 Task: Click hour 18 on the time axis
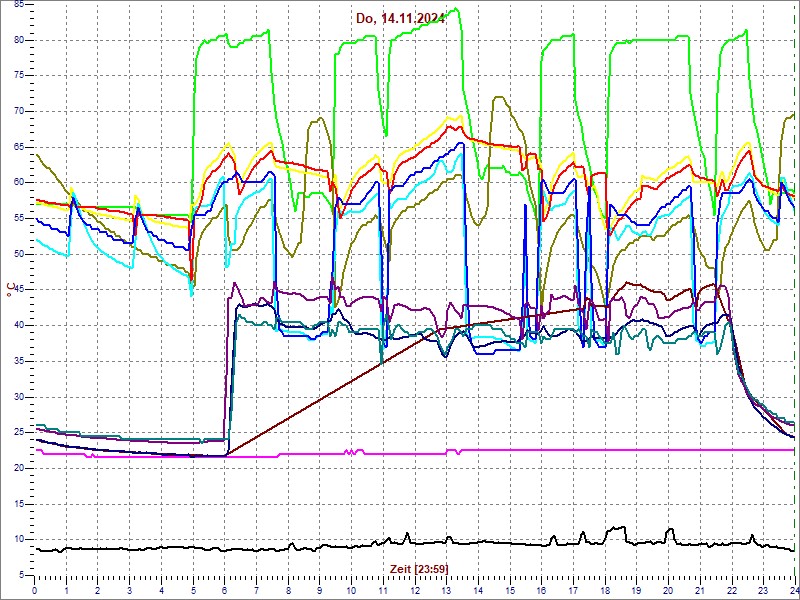coord(605,590)
